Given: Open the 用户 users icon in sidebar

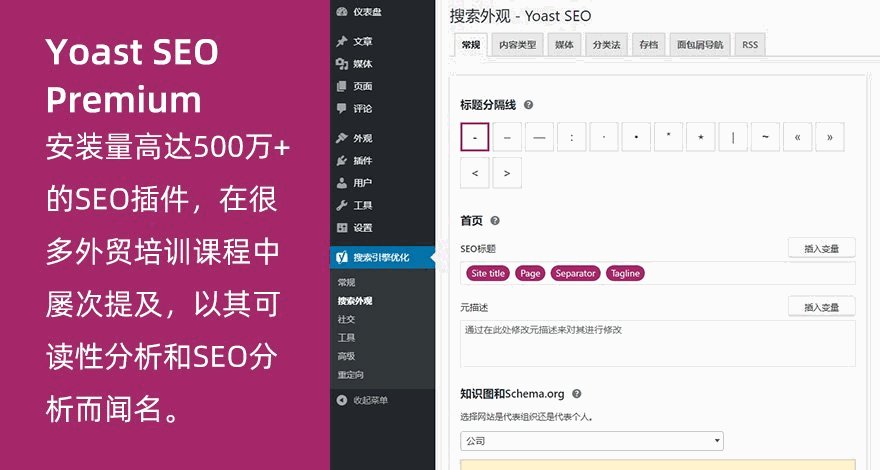Looking at the screenshot, I should [x=342, y=183].
